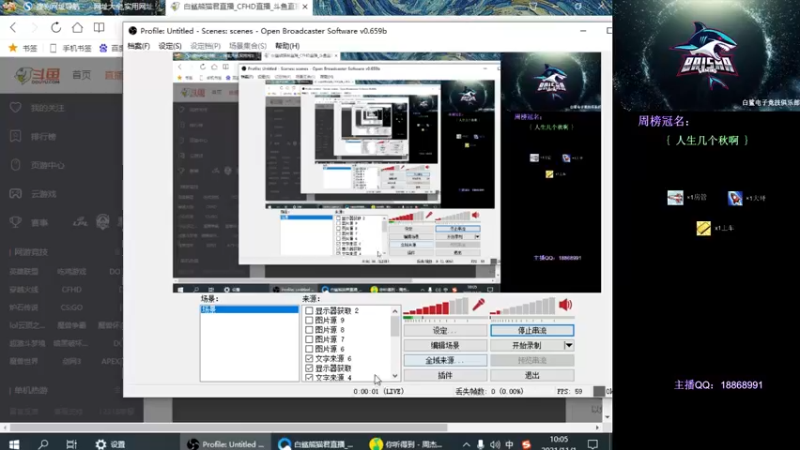800x450 pixels.
Task: Enable the 图片源 9 source checkbox
Action: [x=309, y=320]
